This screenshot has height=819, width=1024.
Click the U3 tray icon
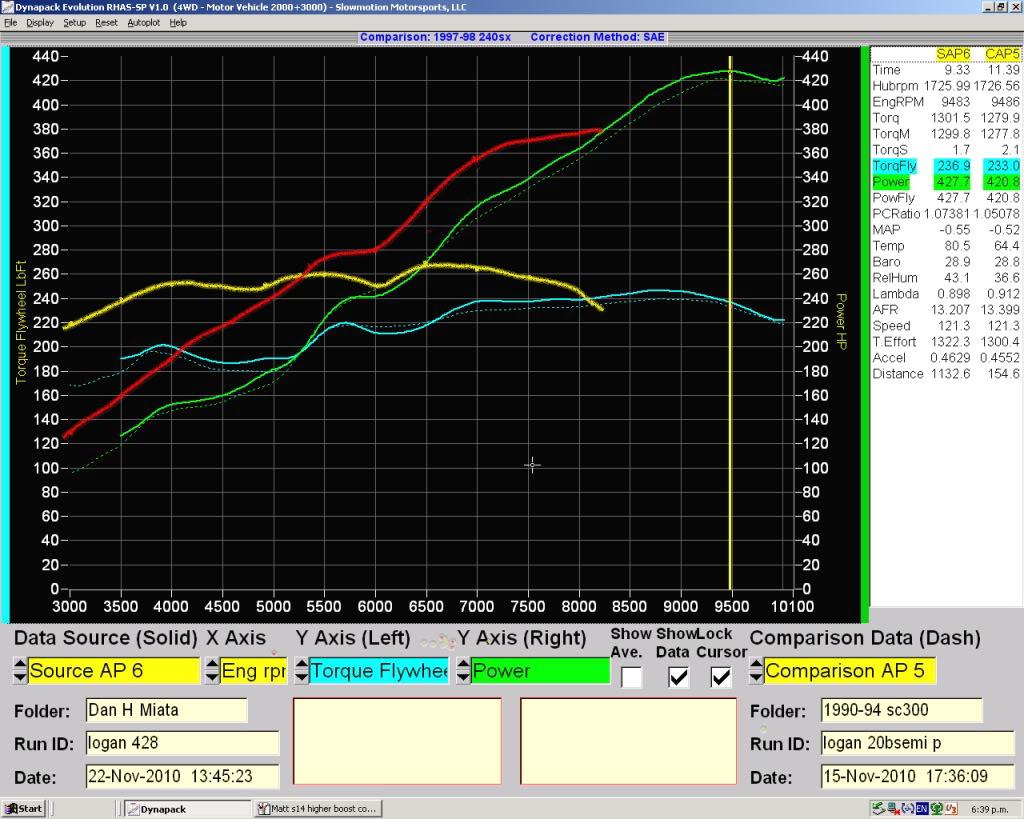pos(952,809)
